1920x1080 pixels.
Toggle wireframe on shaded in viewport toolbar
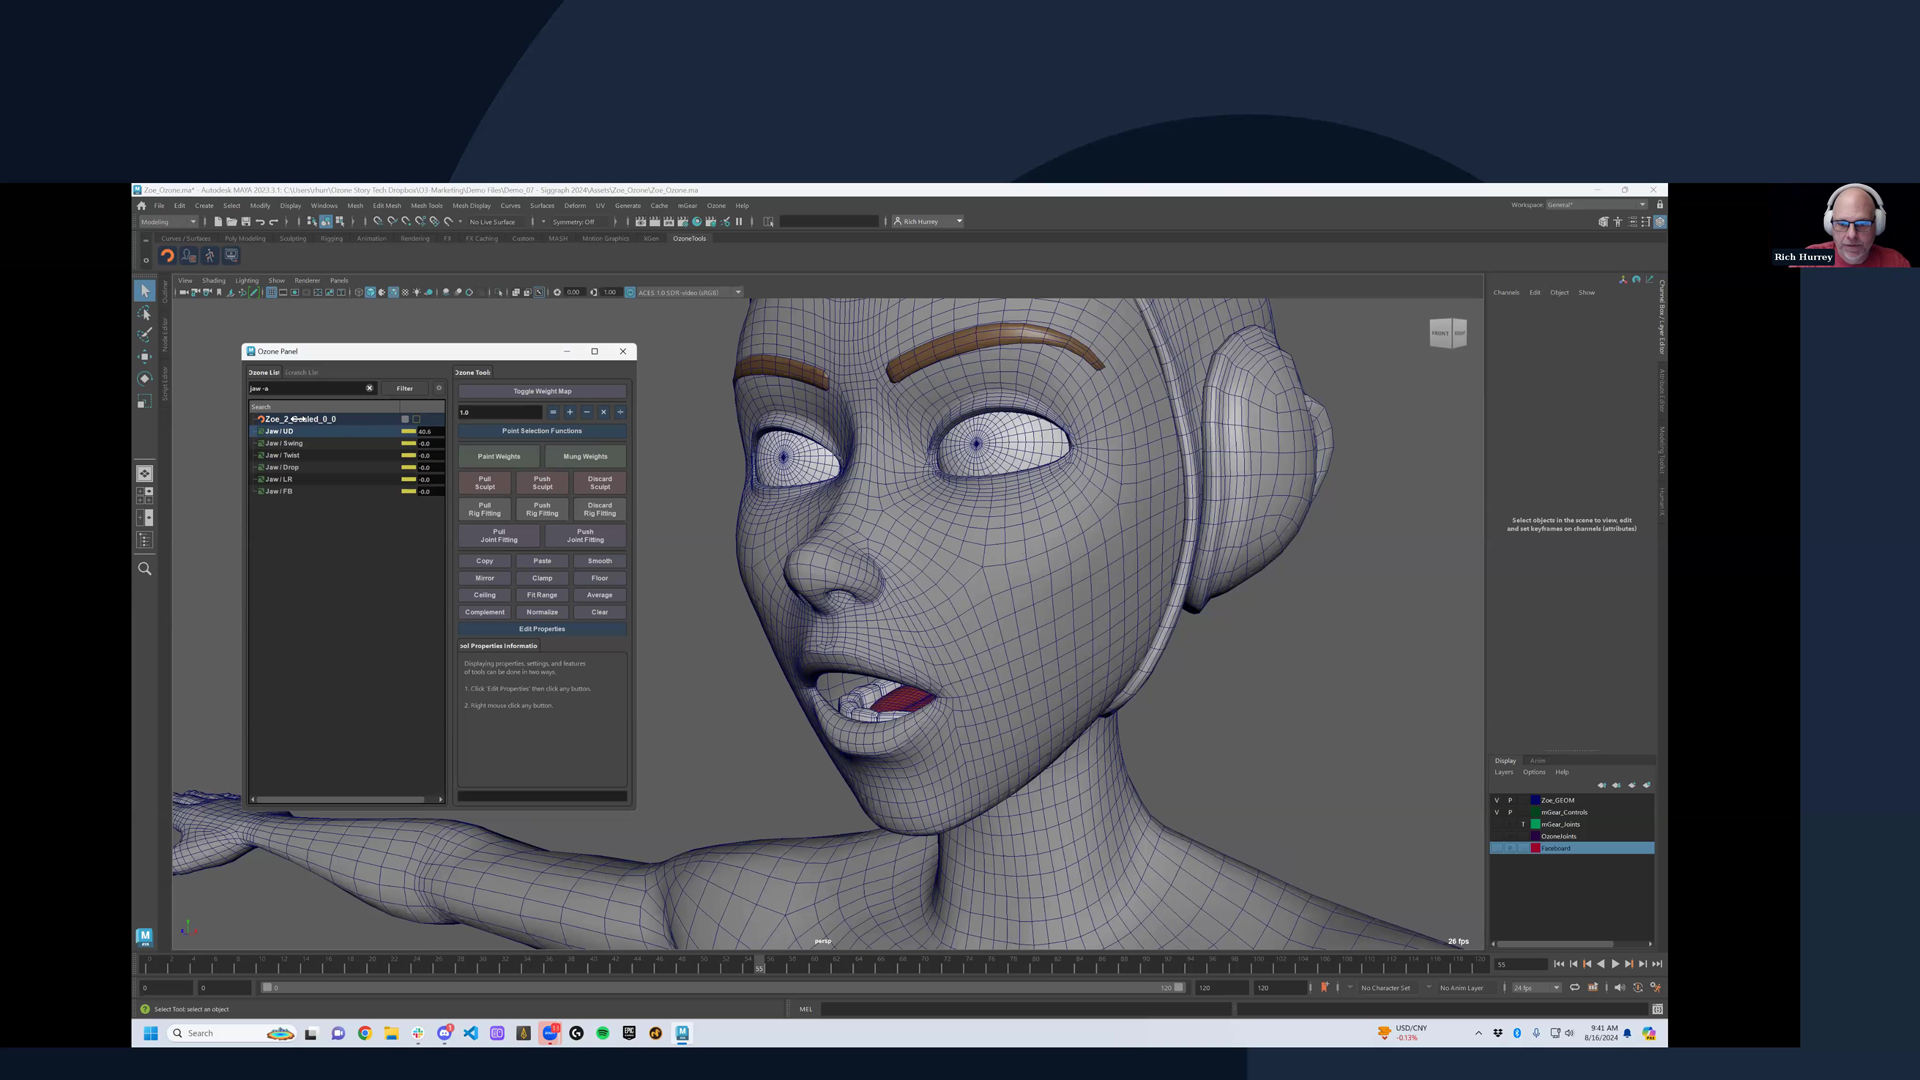(x=393, y=293)
